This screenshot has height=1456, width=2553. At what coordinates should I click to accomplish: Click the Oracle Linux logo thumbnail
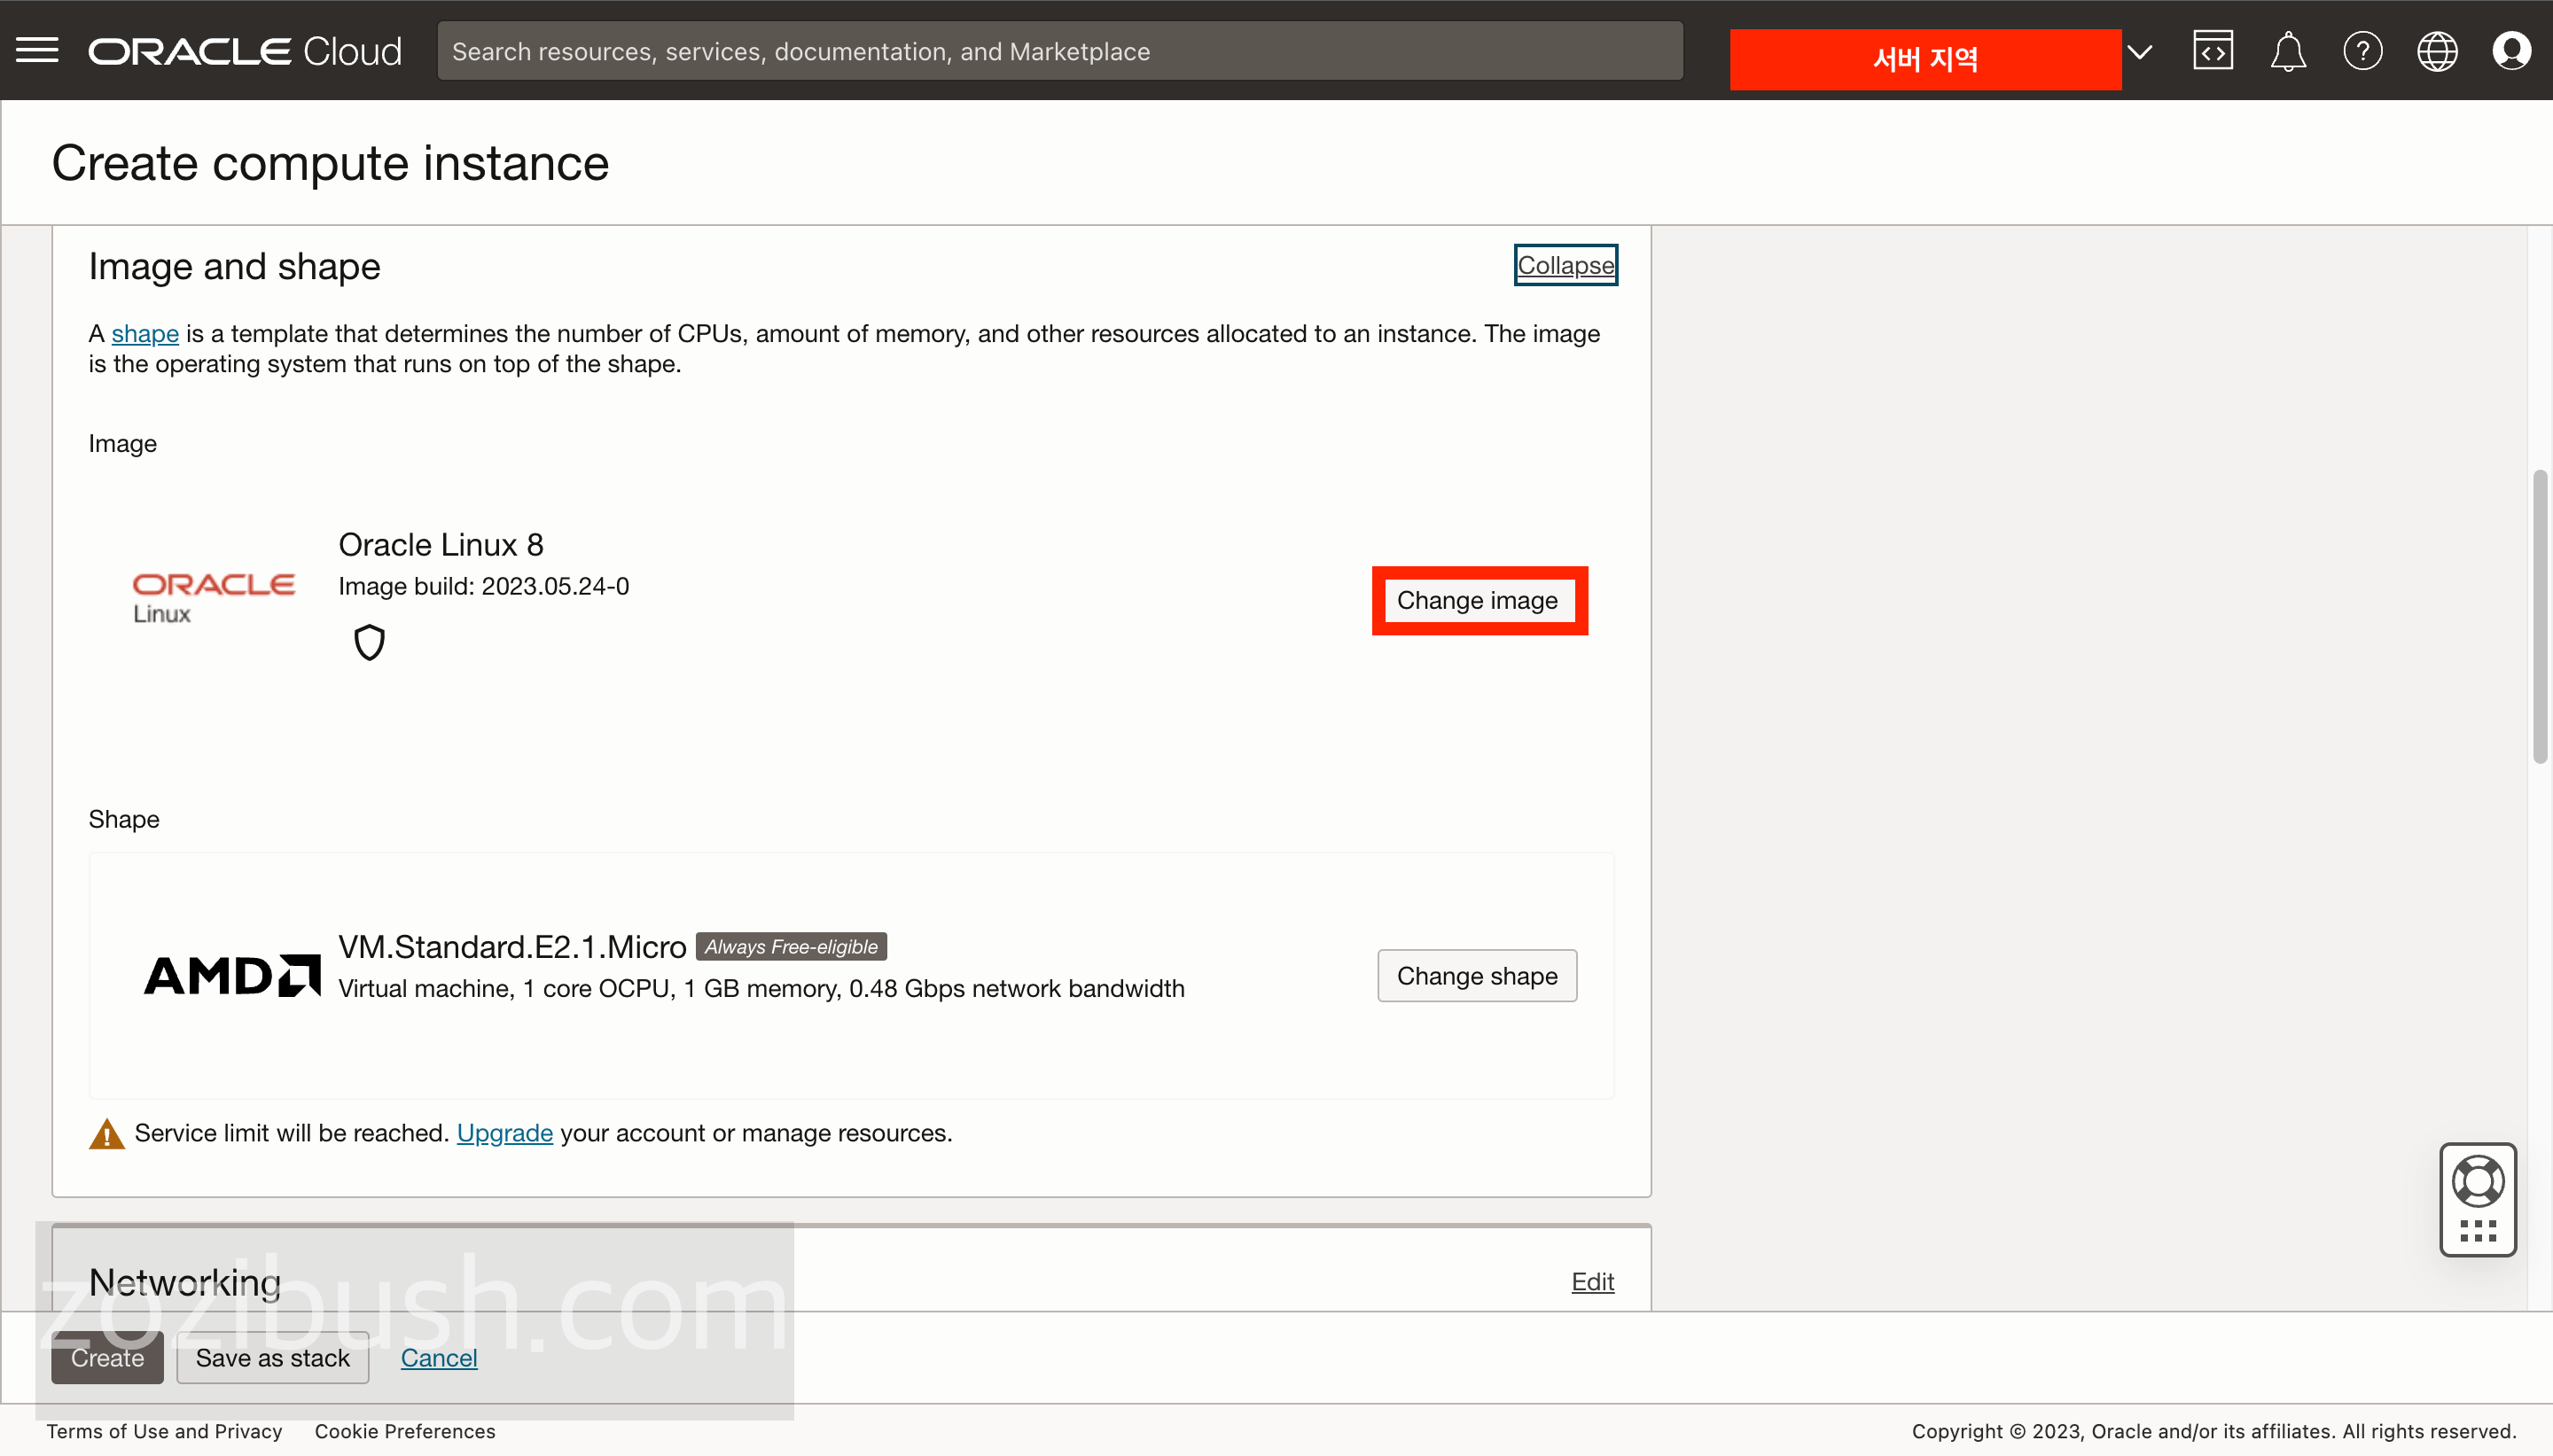213,598
